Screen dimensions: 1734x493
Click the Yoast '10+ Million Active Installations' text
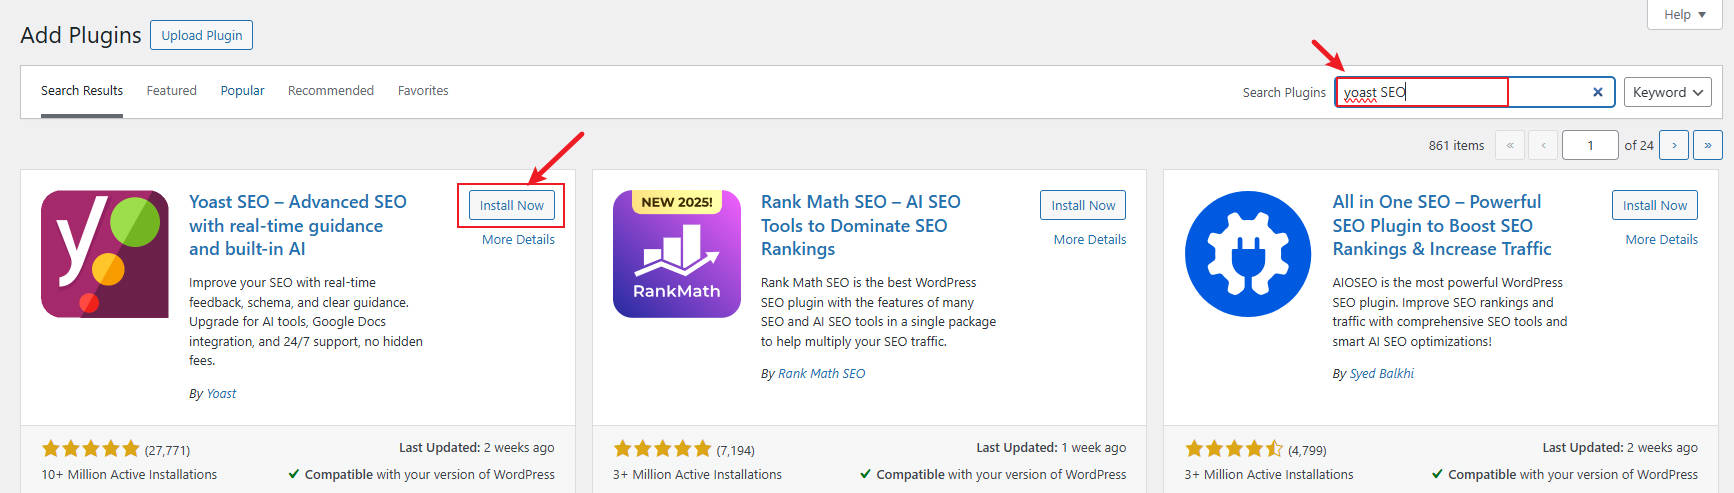[129, 475]
